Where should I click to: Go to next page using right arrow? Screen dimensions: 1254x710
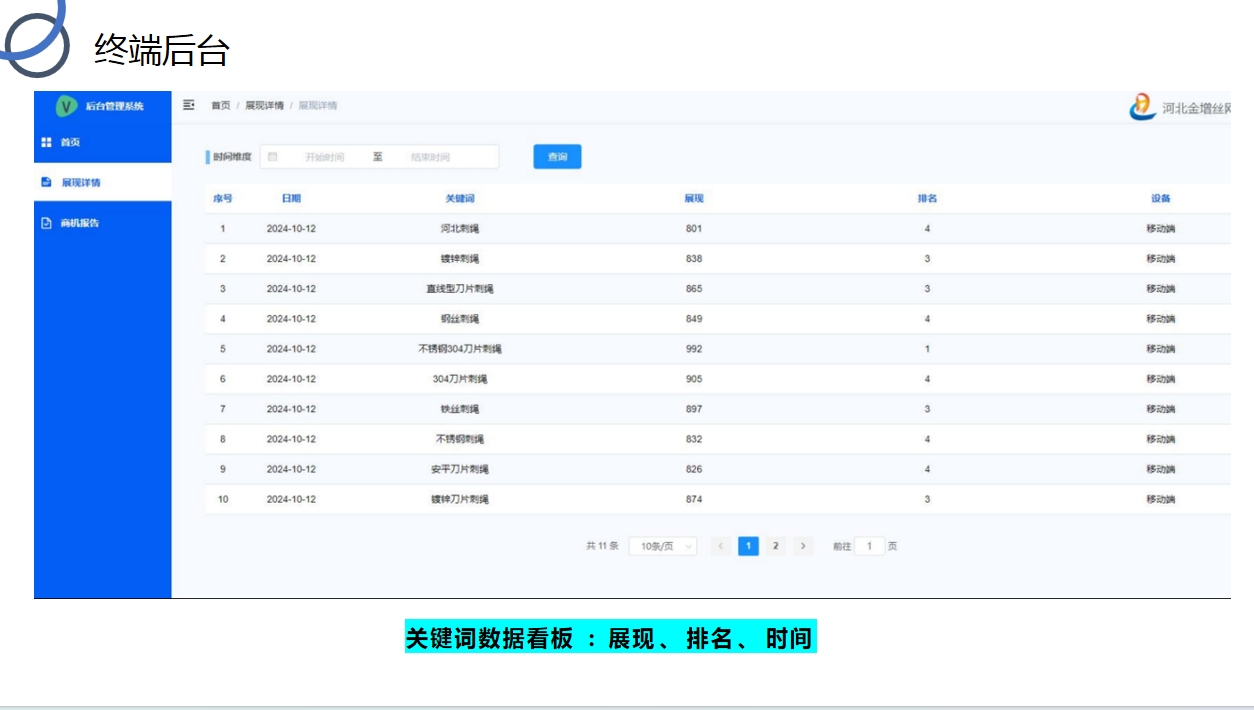click(803, 546)
